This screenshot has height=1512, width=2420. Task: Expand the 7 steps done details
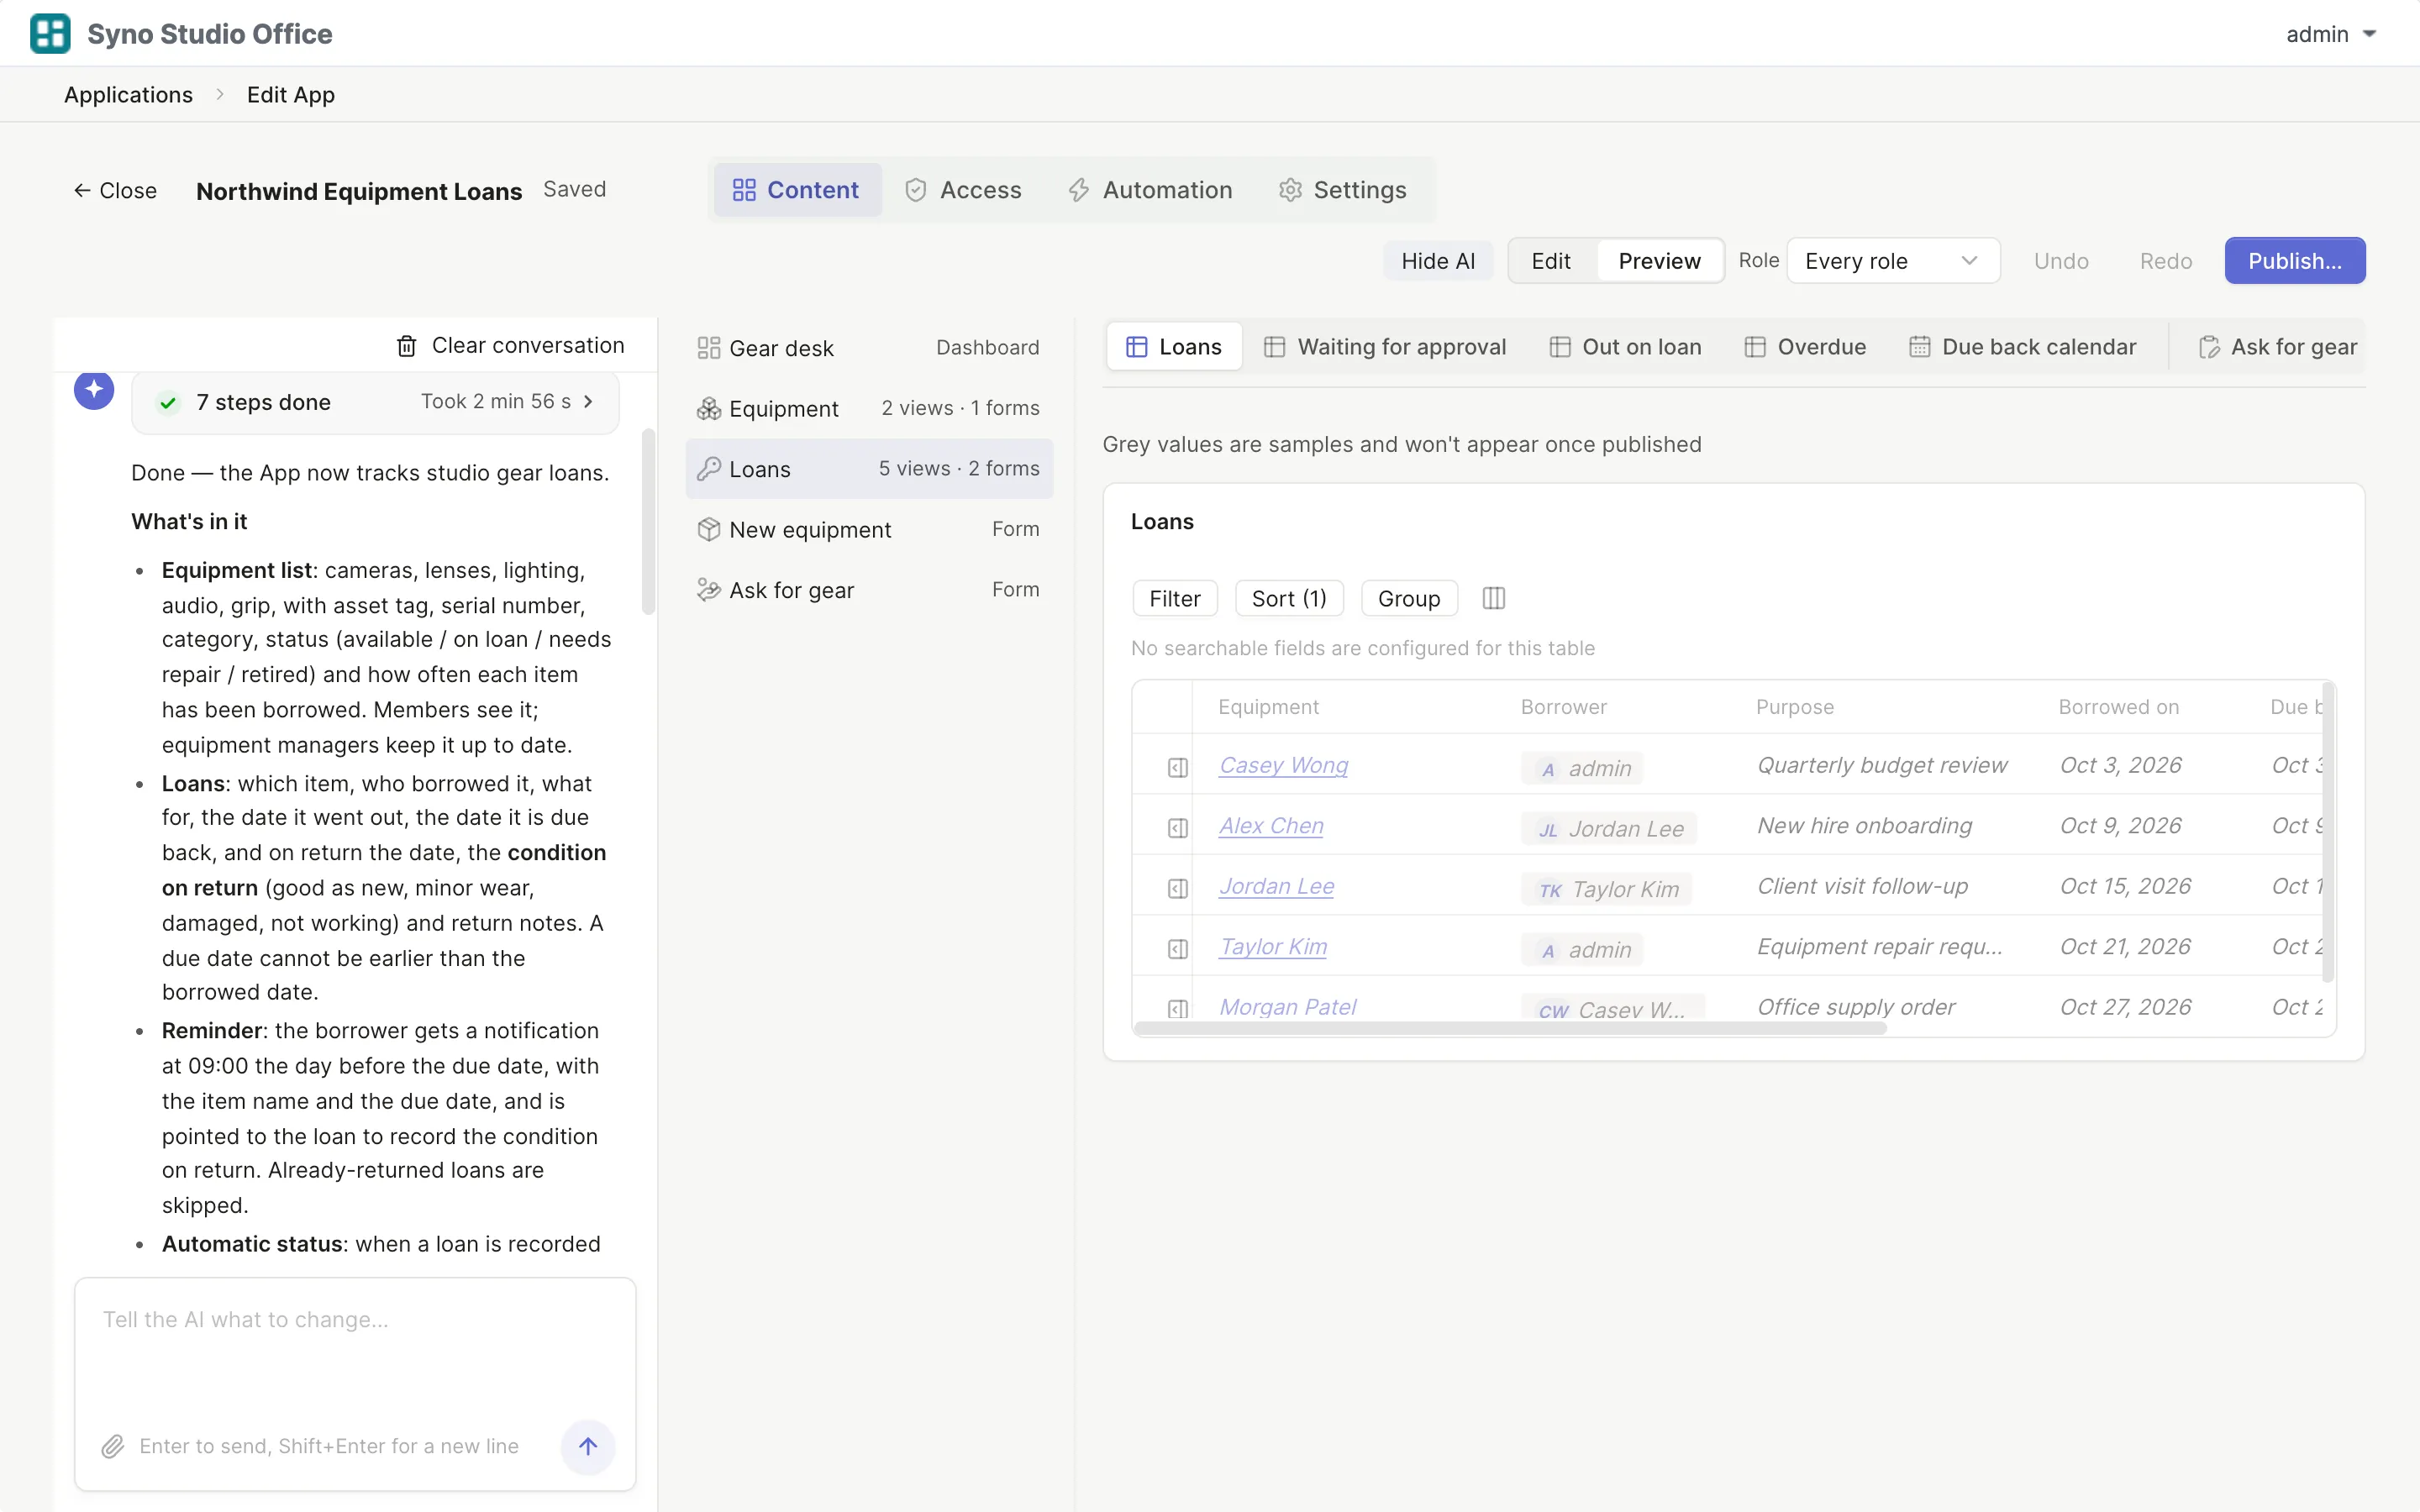point(375,402)
